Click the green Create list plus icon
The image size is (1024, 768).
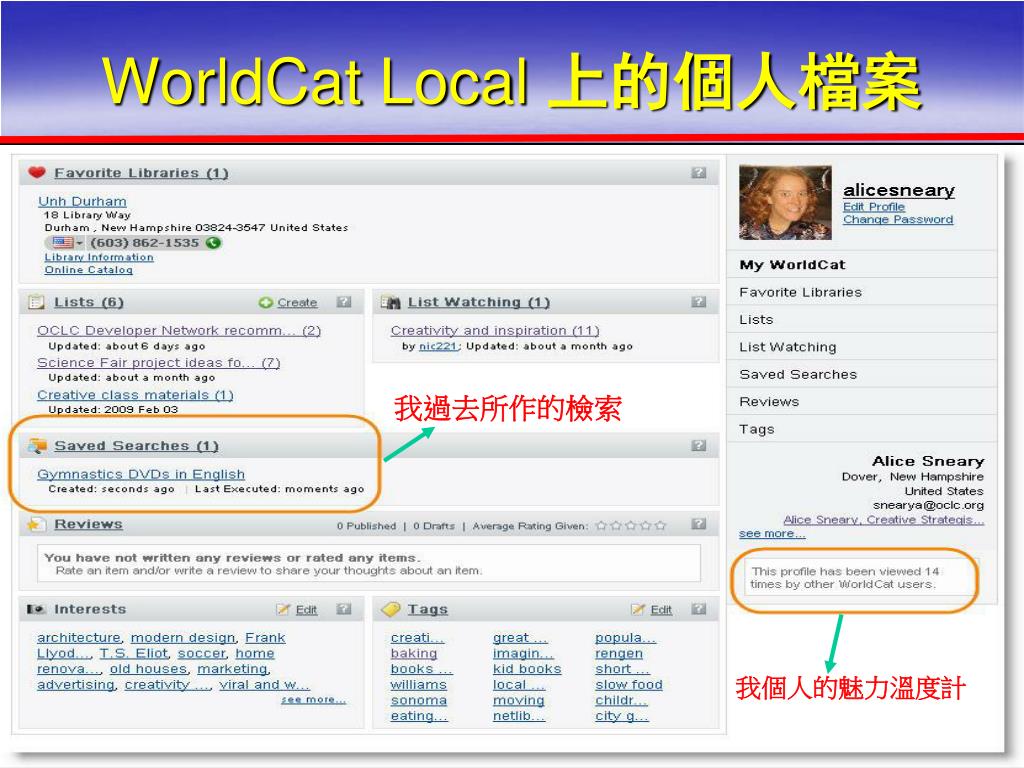(265, 302)
